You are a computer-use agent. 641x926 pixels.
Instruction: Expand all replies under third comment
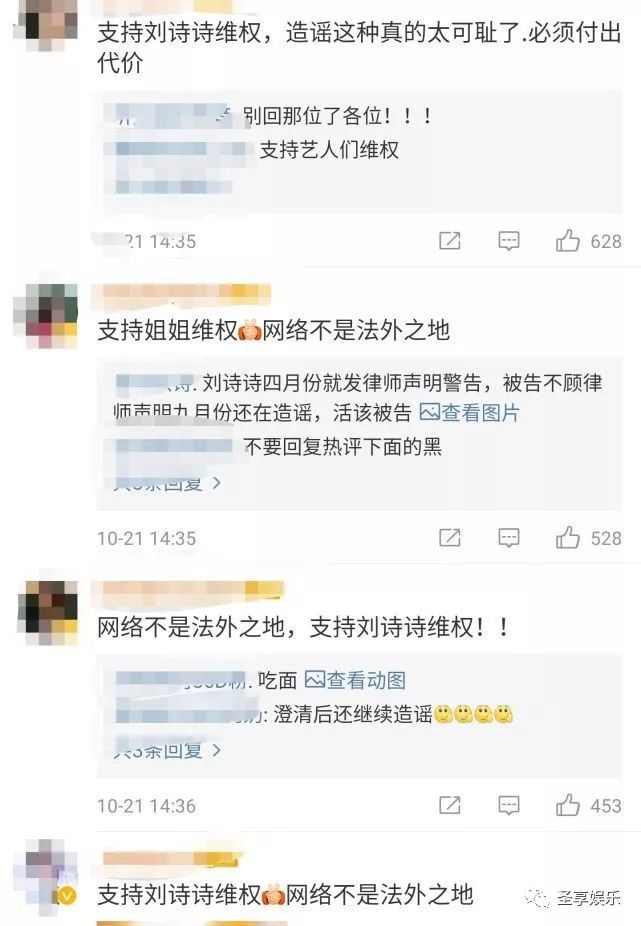tap(167, 751)
